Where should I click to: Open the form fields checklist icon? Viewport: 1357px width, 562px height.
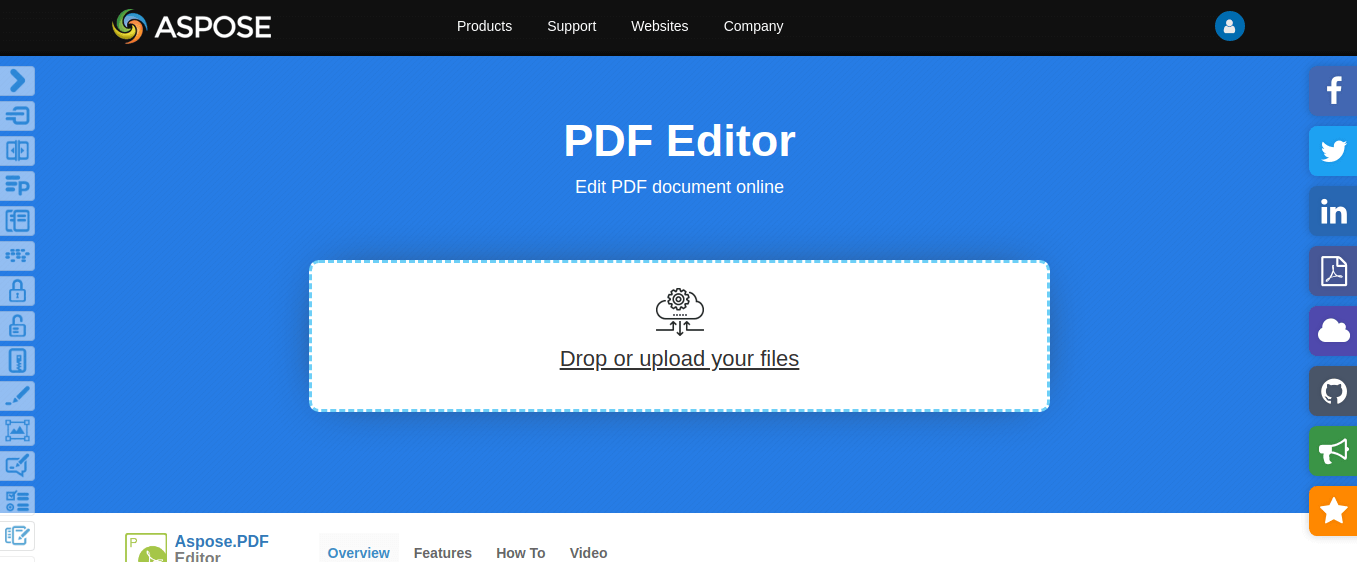17,501
